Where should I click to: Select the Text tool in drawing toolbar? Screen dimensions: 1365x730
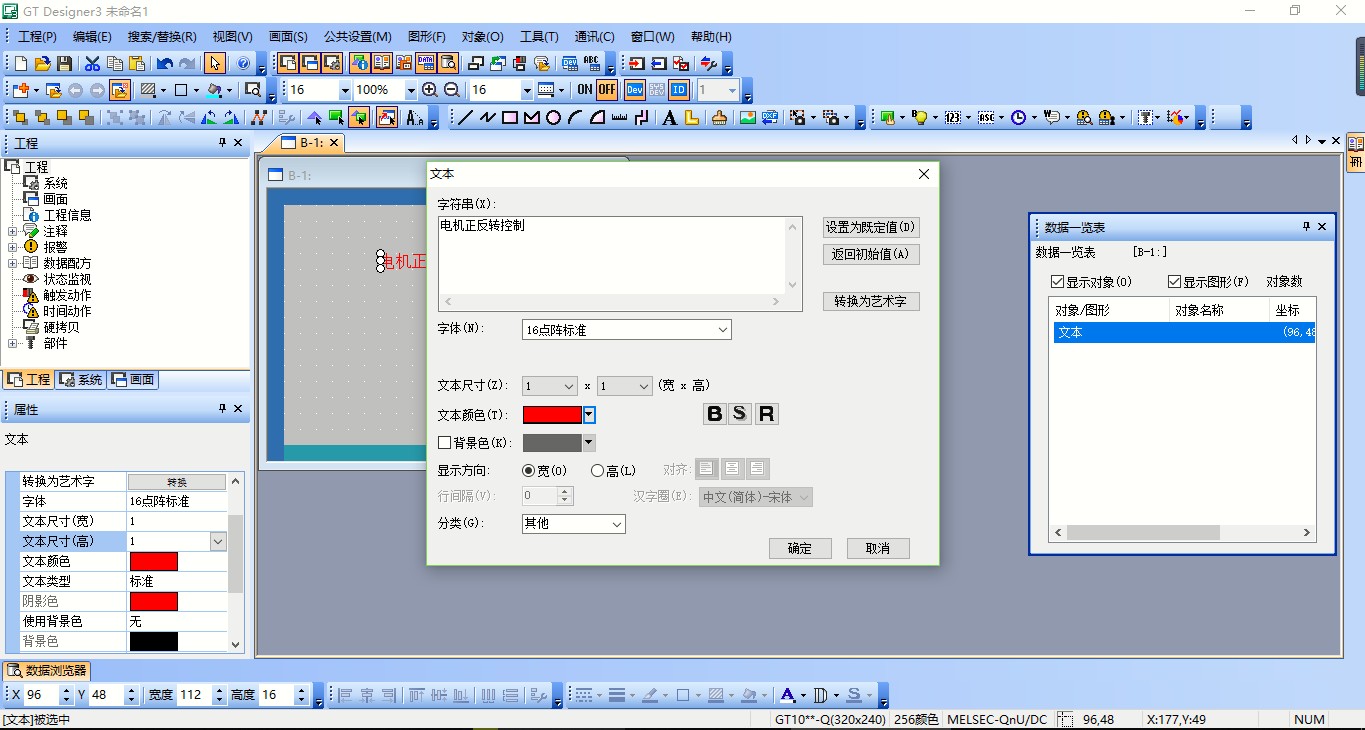(x=669, y=118)
